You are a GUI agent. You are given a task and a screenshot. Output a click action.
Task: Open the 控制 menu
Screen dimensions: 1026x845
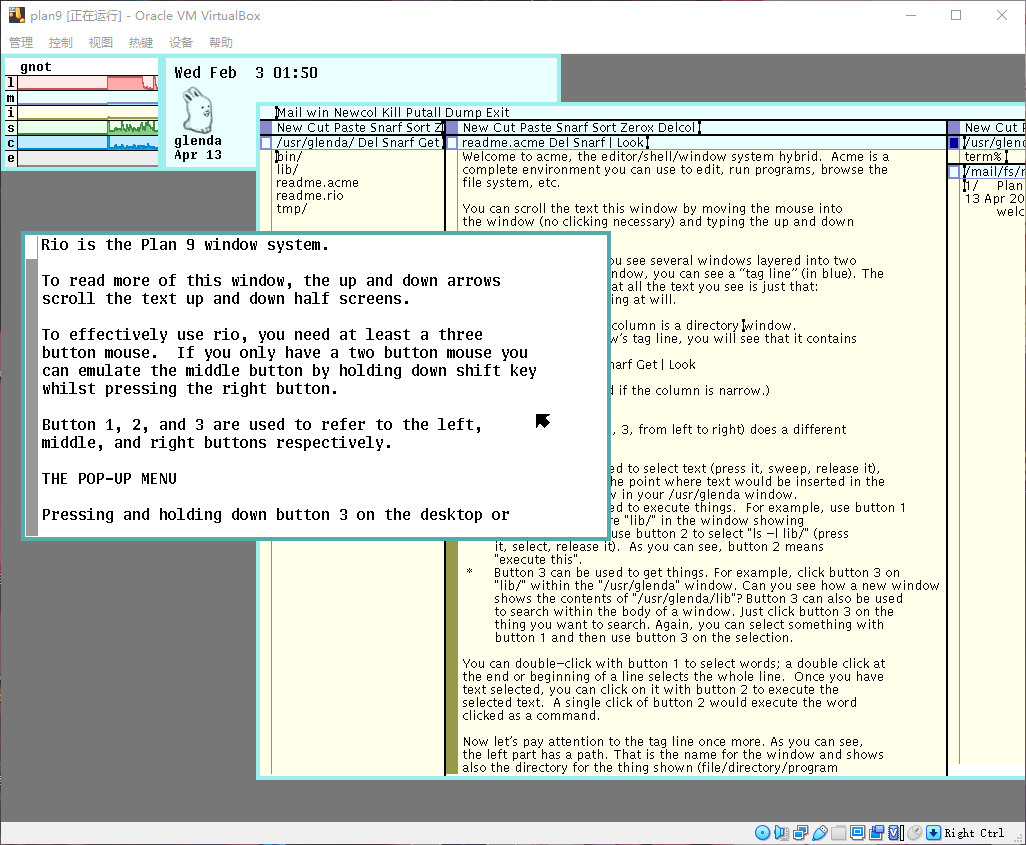61,43
